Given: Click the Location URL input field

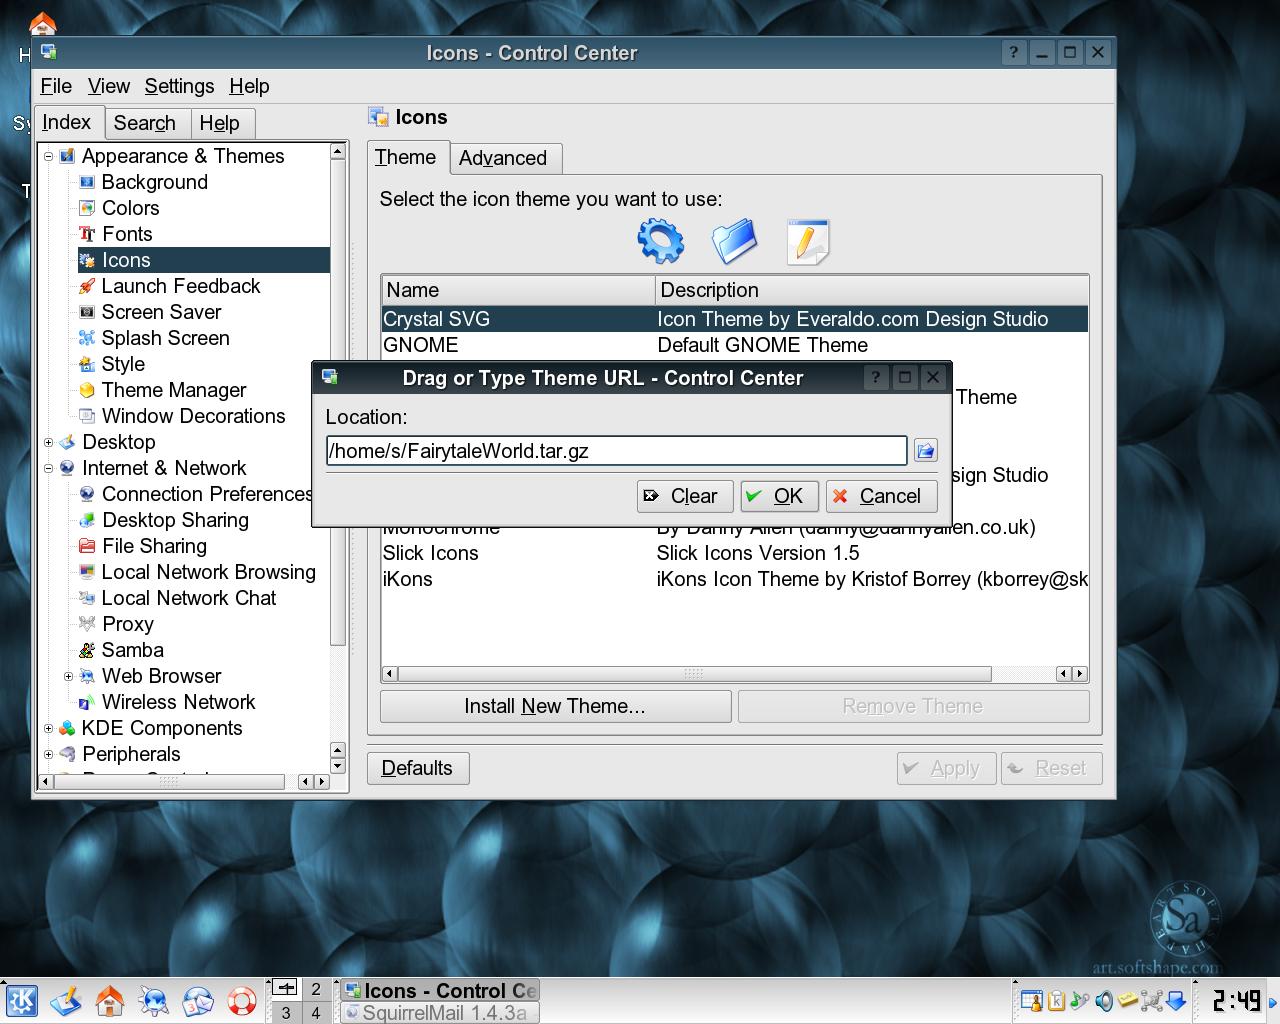Looking at the screenshot, I should [x=616, y=451].
